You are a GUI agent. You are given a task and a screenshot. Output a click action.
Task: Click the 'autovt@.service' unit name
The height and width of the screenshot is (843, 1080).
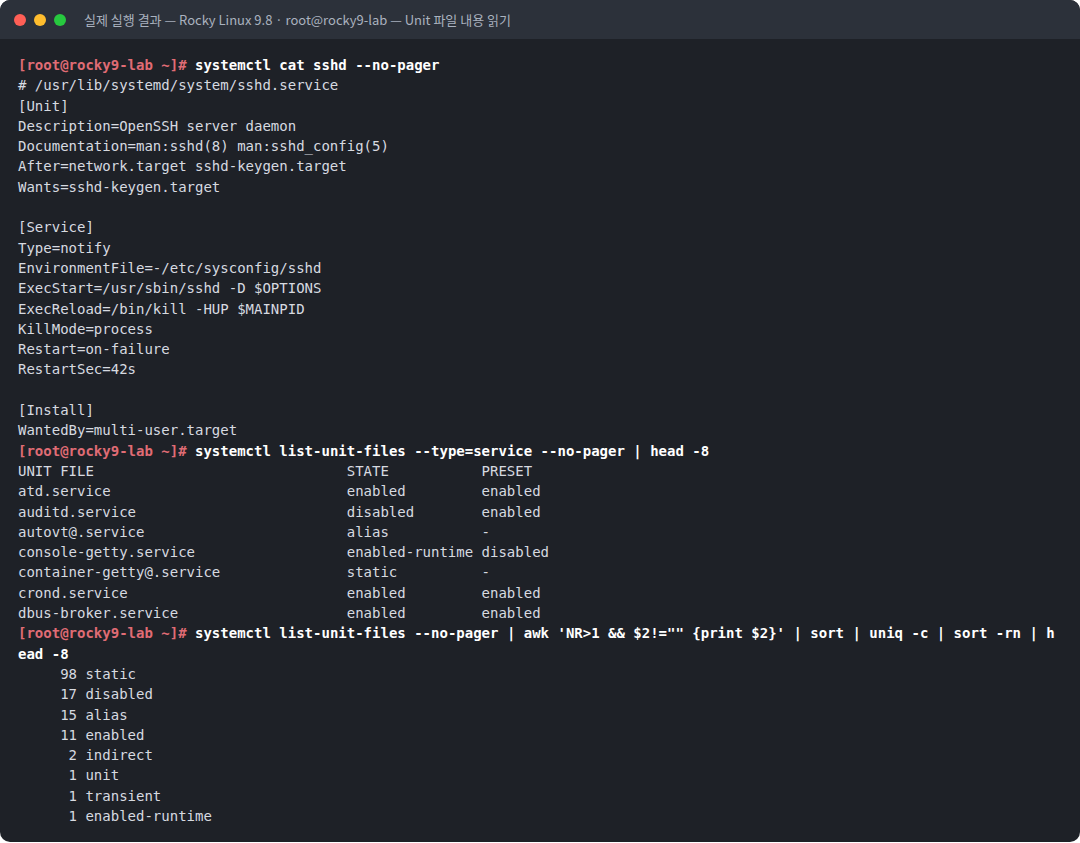[81, 532]
